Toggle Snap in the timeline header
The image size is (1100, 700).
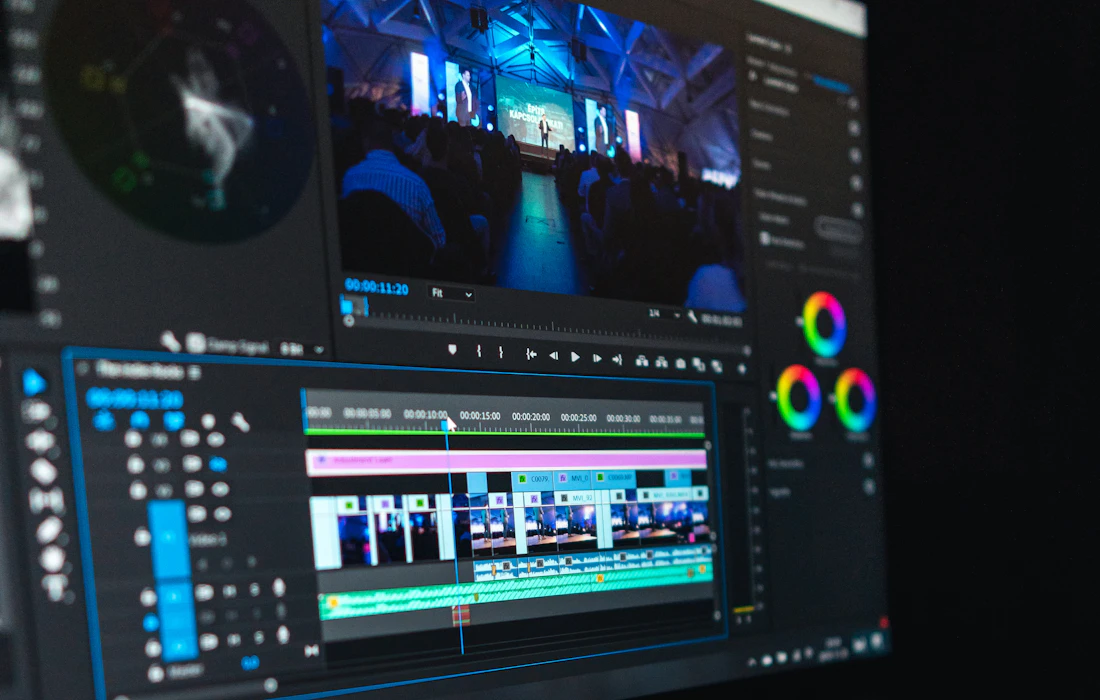click(140, 419)
